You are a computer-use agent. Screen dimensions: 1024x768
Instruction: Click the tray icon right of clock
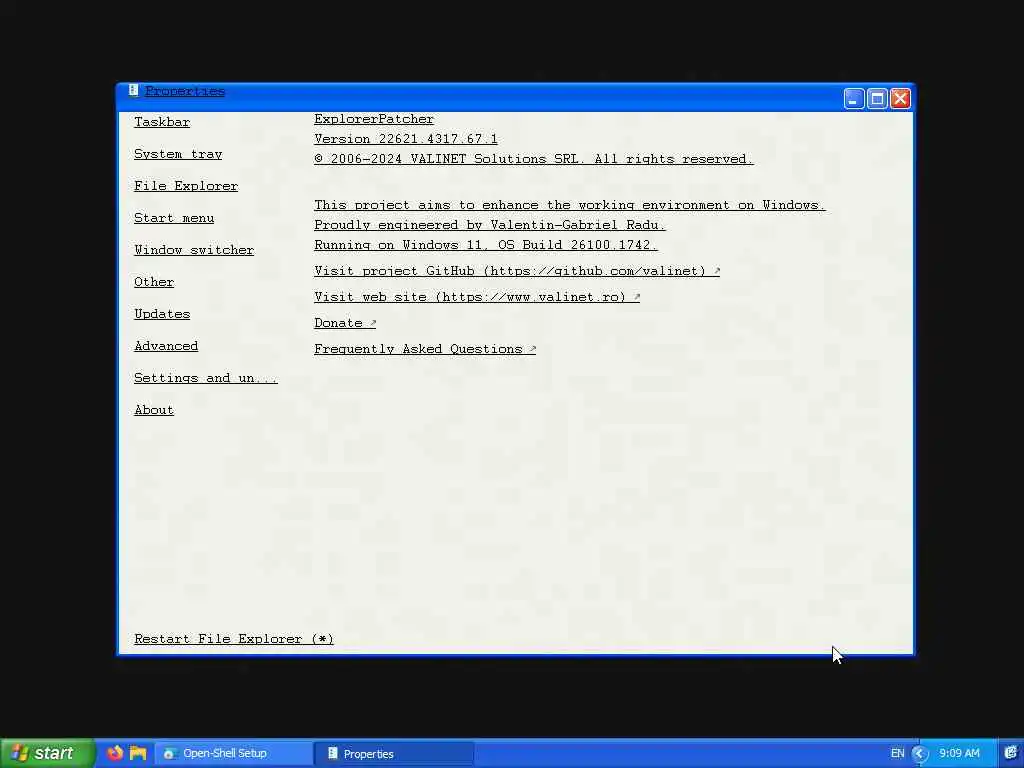tap(1011, 753)
